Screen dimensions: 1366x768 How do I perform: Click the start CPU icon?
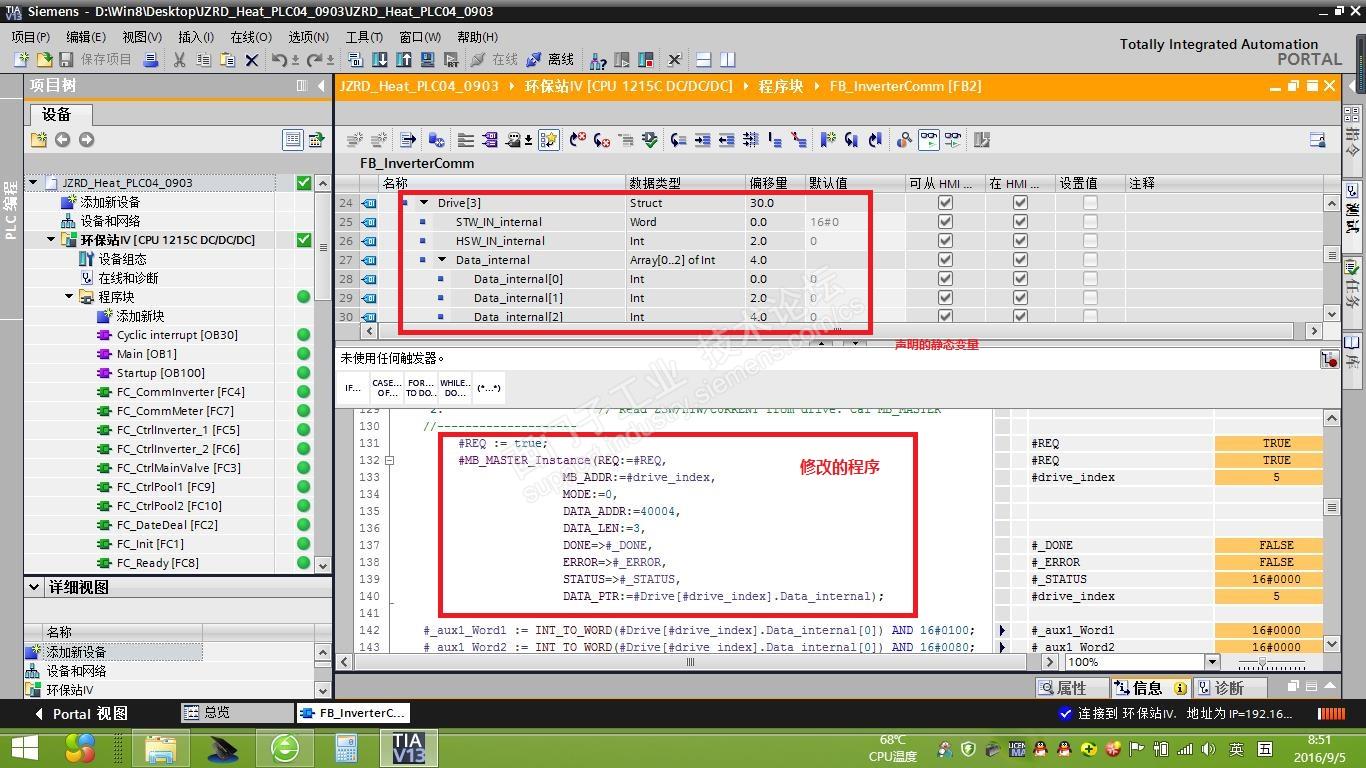(622, 60)
